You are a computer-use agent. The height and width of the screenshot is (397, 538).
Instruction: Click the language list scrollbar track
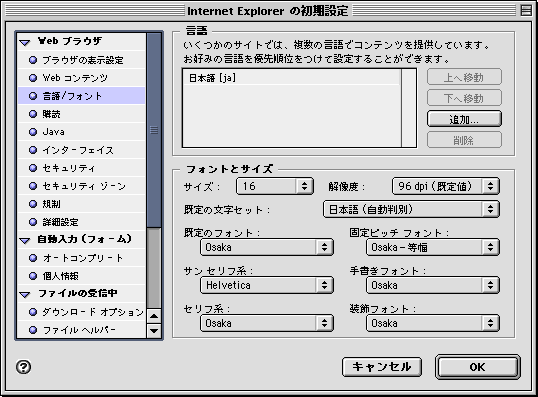tap(409, 108)
